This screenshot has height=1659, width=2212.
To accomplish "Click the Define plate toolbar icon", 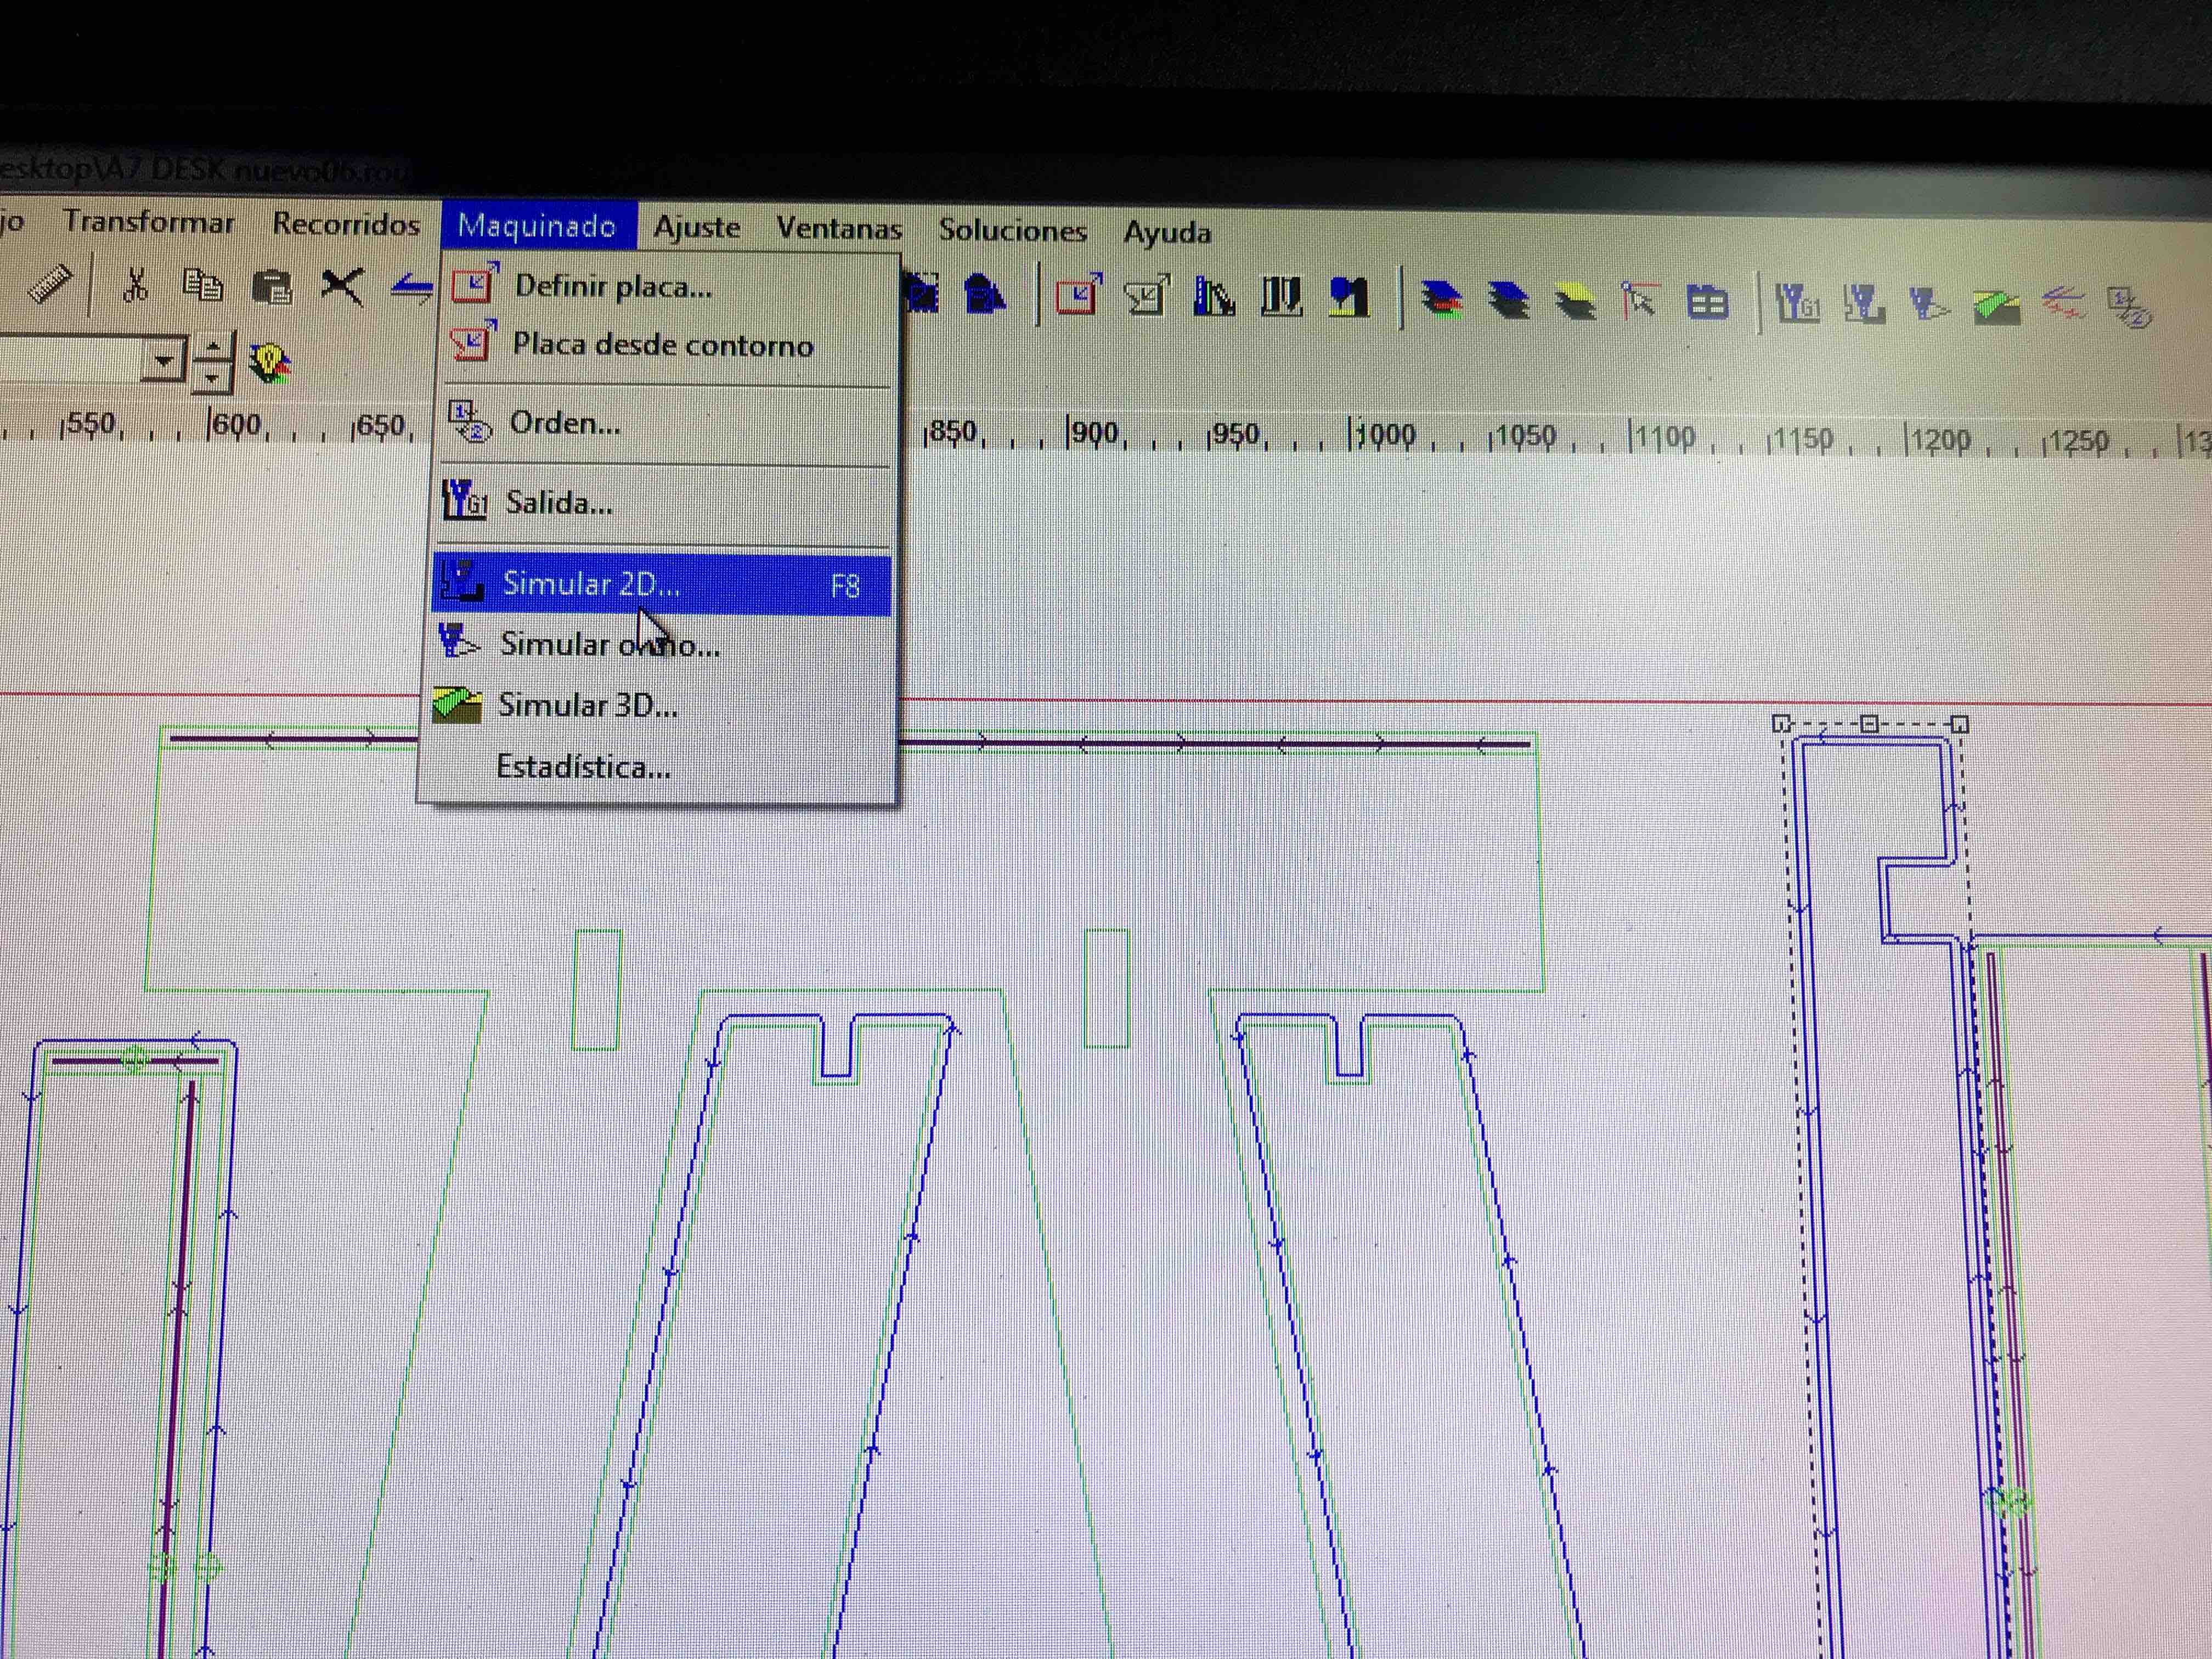I will pyautogui.click(x=1078, y=297).
